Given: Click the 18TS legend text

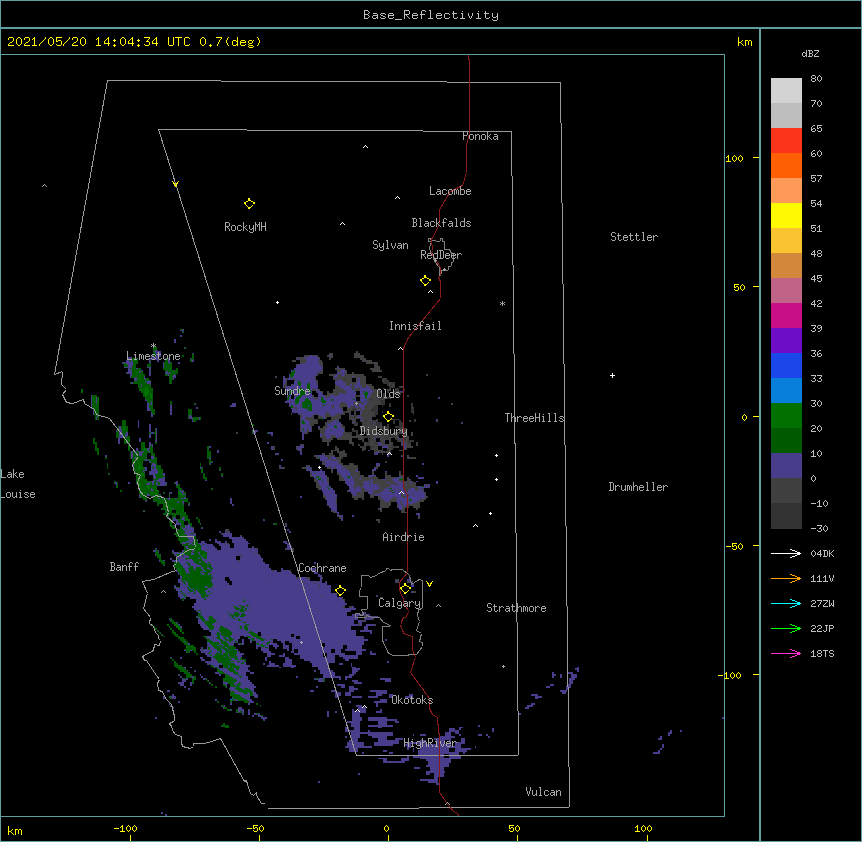Looking at the screenshot, I should point(822,653).
